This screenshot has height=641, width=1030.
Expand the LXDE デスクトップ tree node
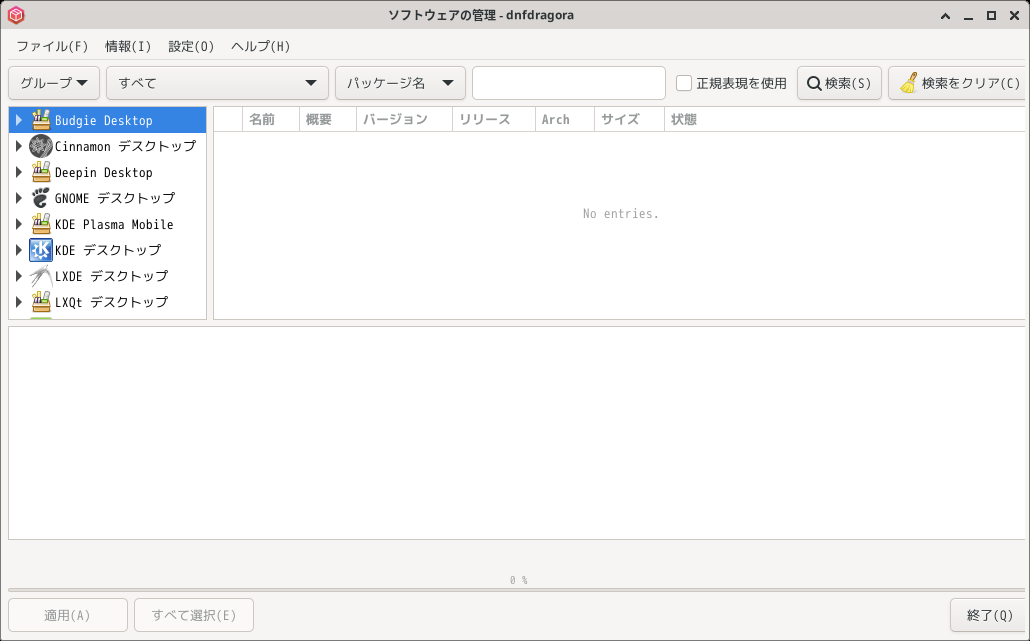[x=19, y=276]
